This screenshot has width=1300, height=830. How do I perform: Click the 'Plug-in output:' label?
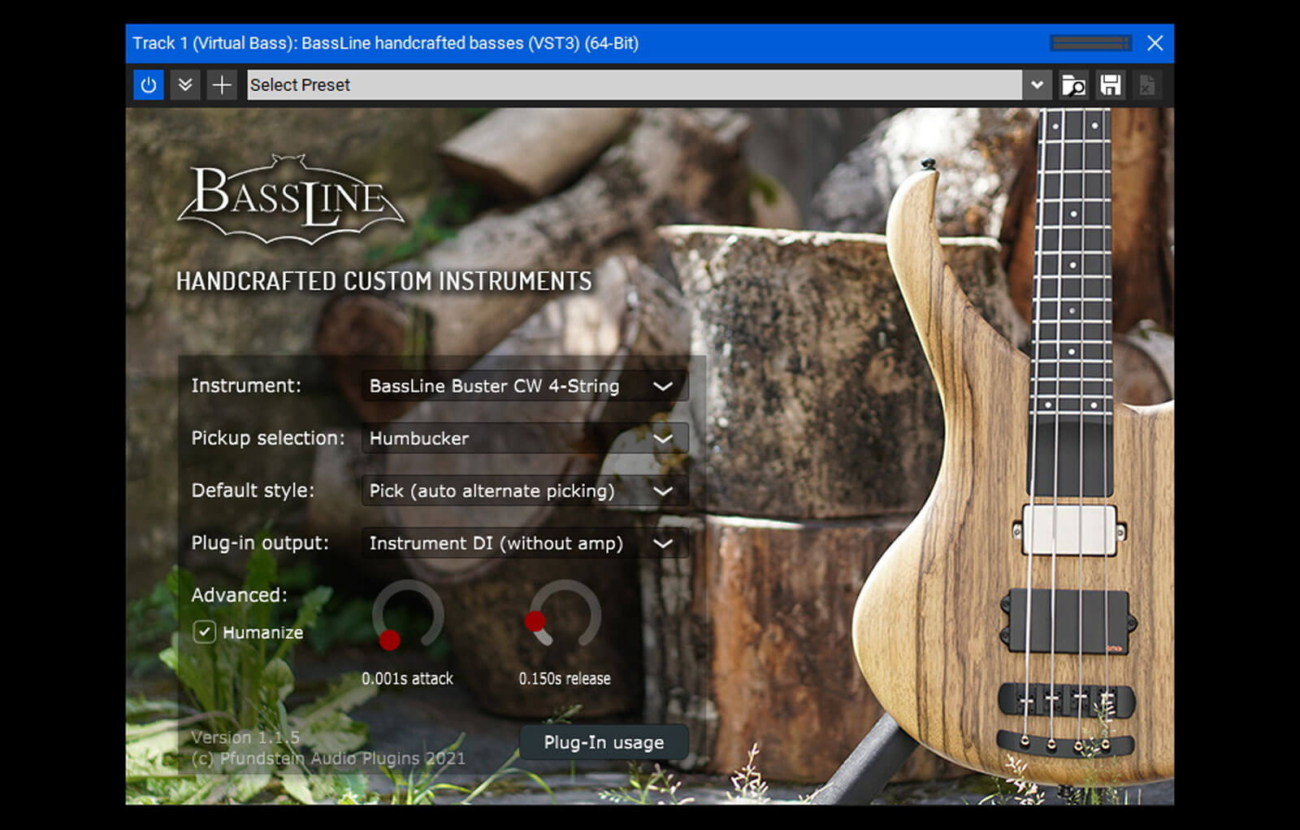(260, 543)
